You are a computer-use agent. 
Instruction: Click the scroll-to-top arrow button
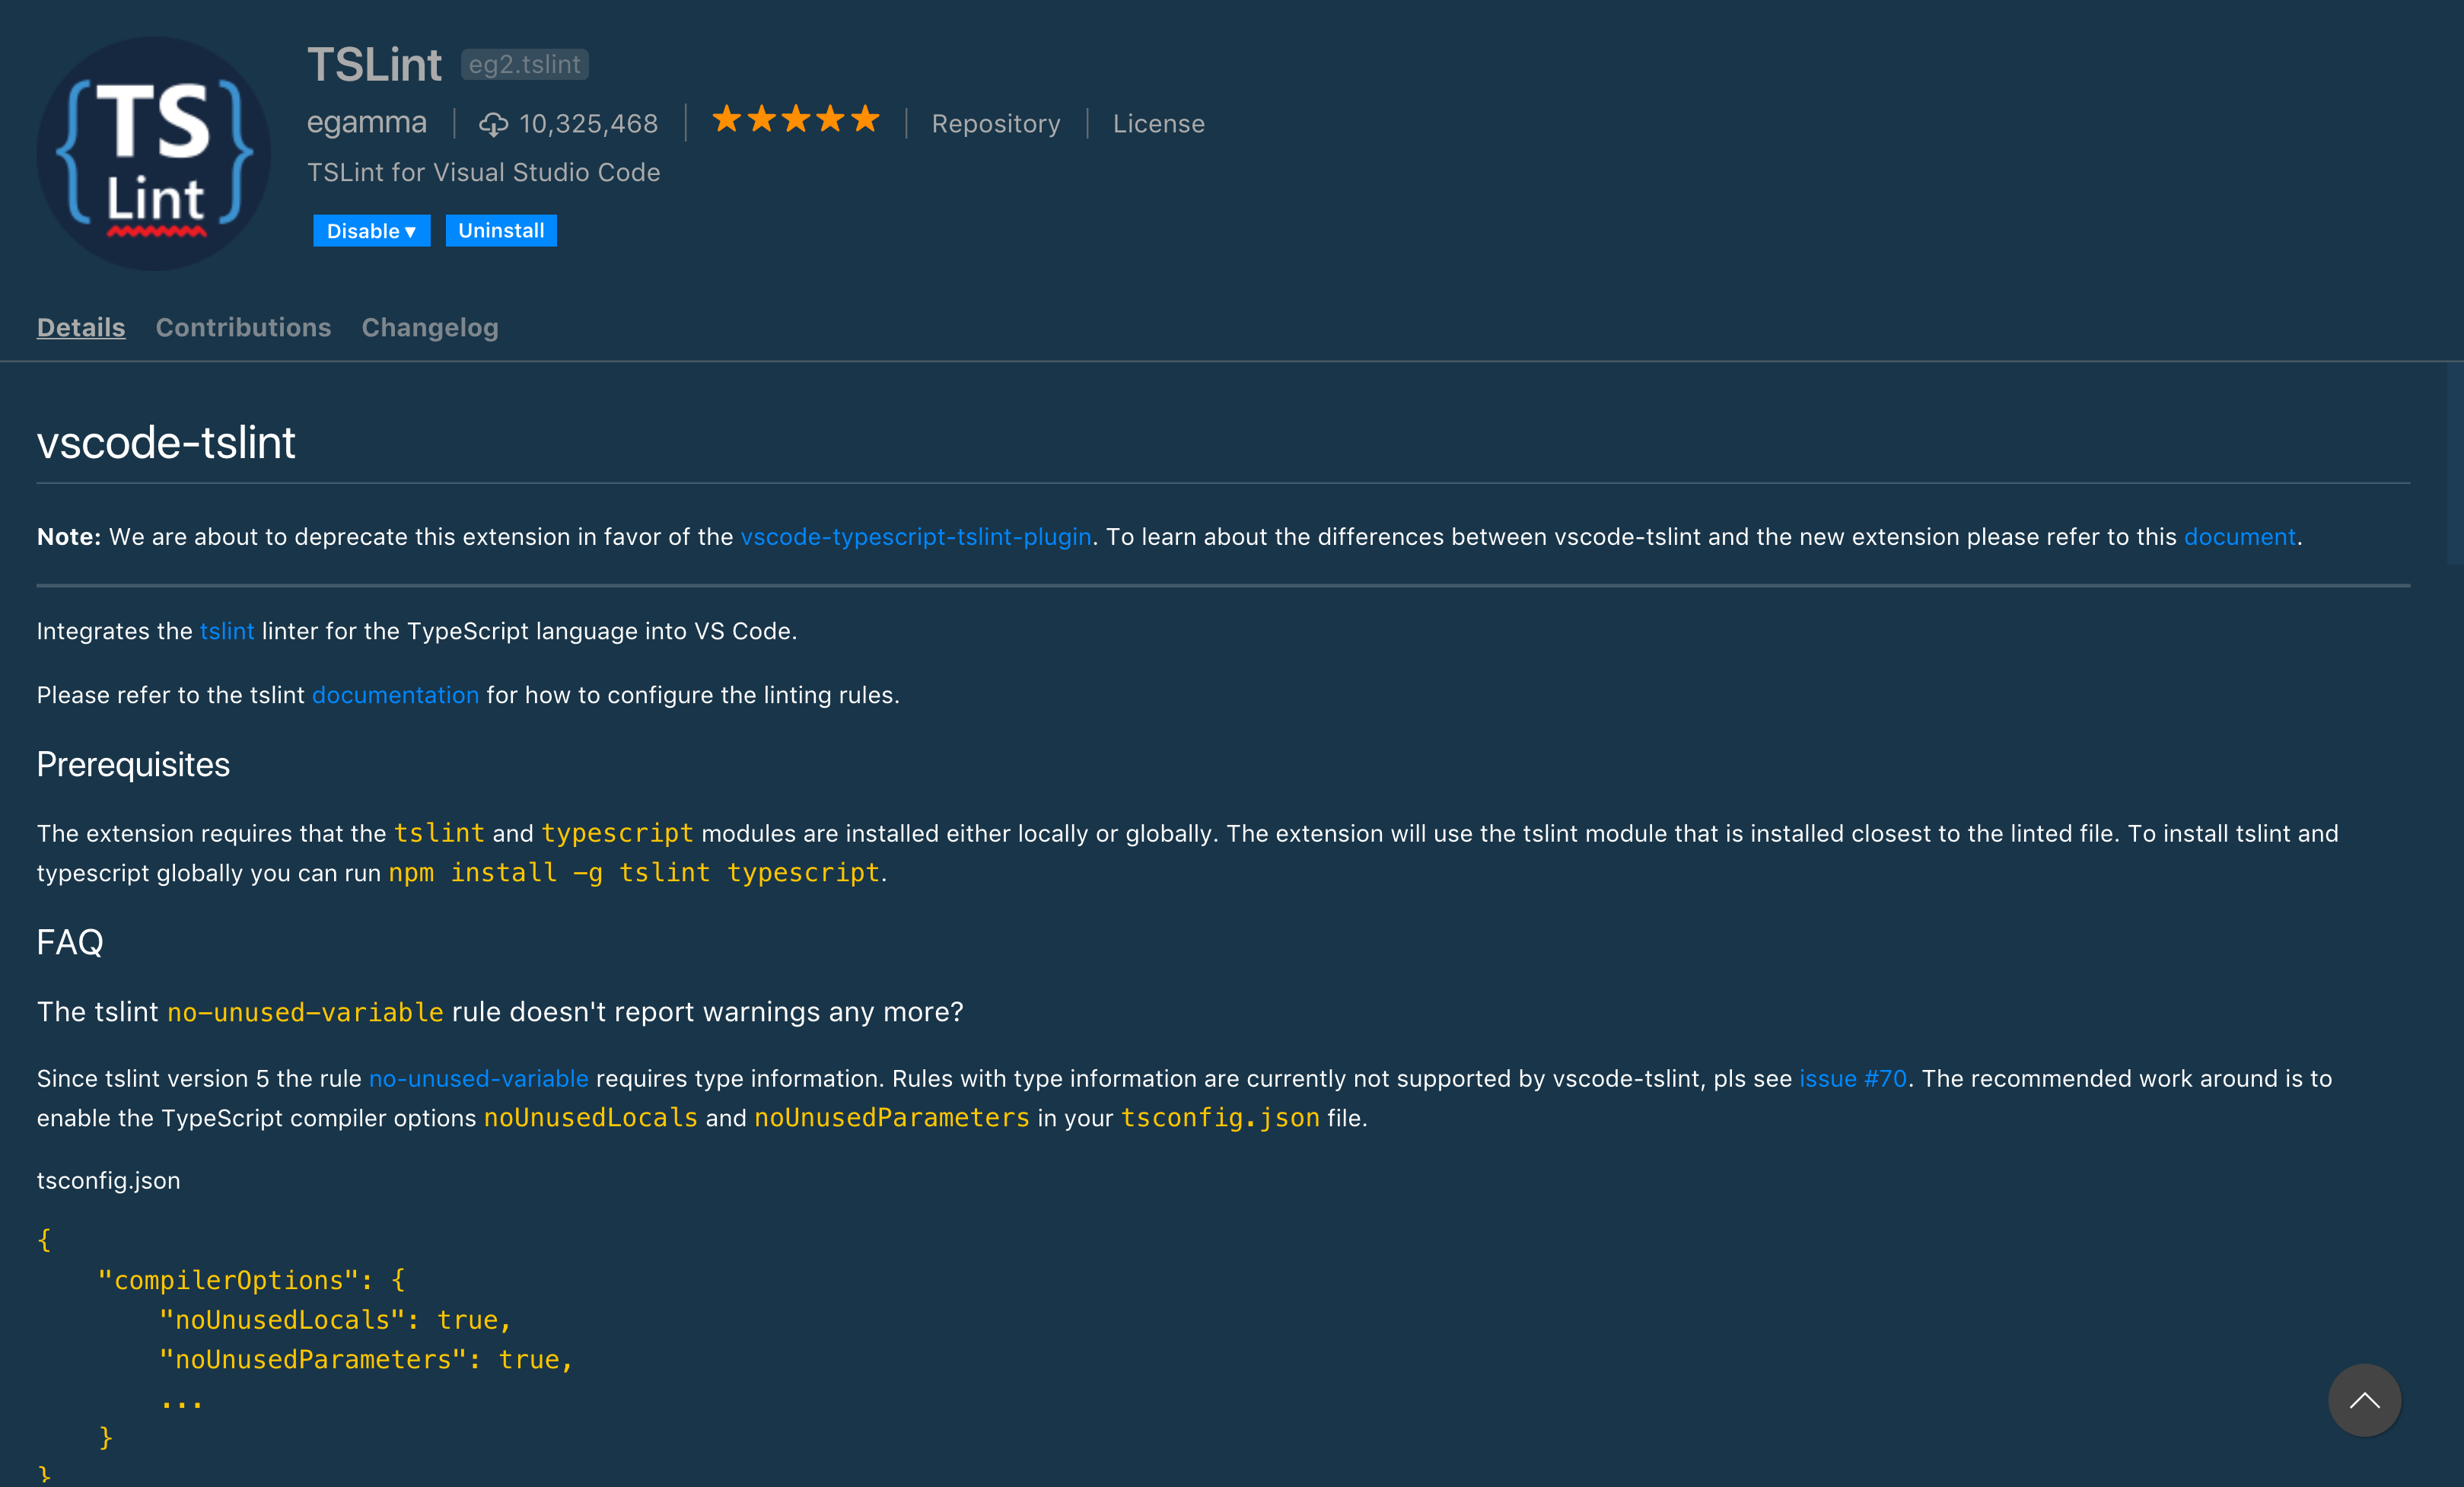(x=2364, y=1400)
